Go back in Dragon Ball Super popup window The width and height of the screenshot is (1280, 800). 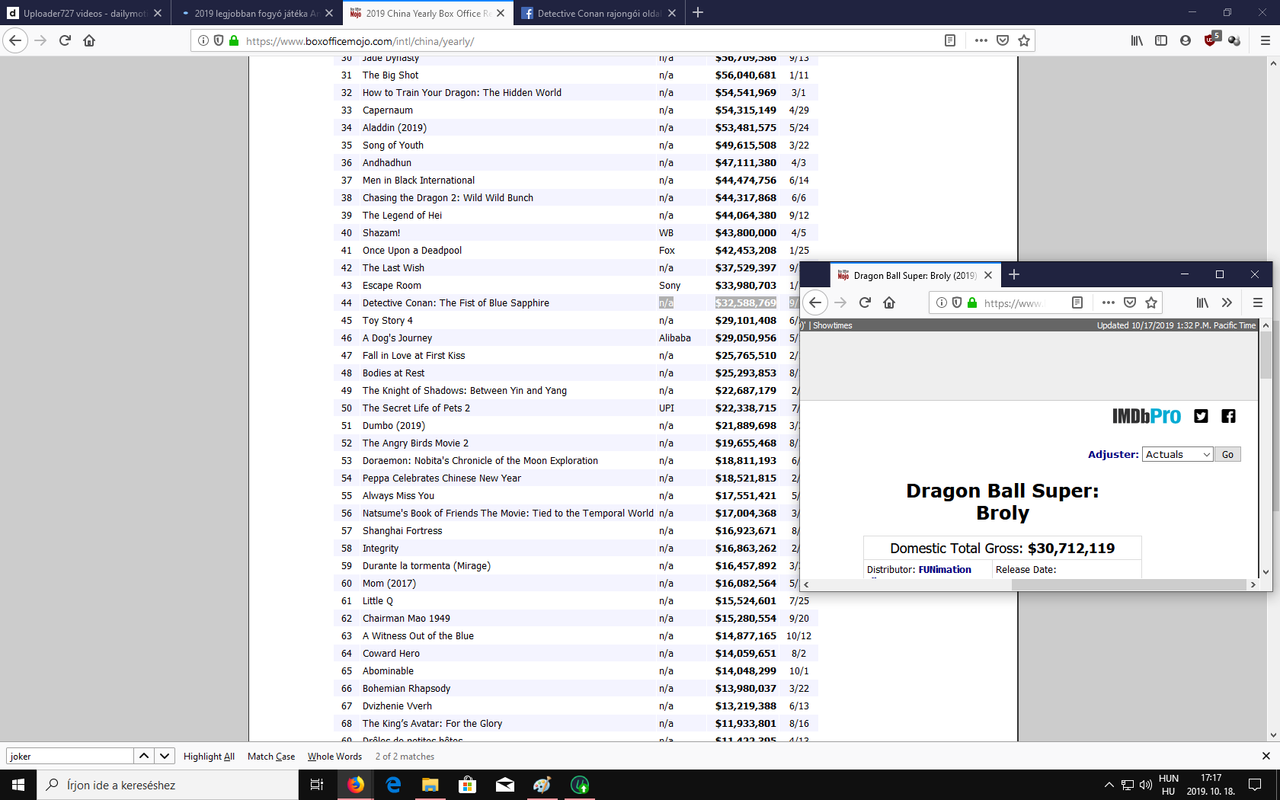point(816,302)
